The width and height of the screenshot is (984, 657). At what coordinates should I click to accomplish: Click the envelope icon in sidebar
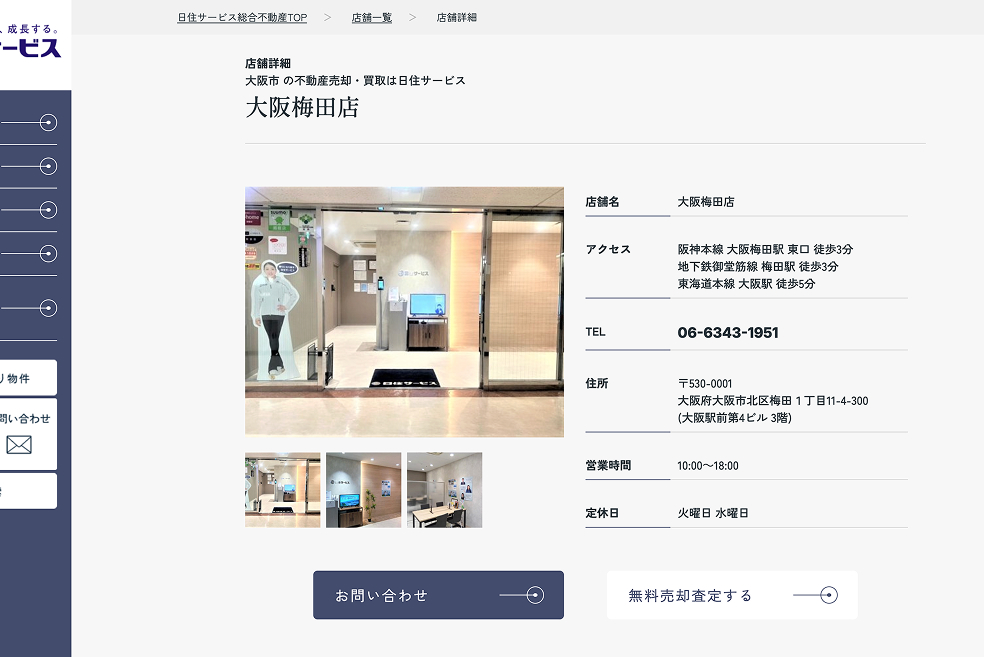click(19, 445)
